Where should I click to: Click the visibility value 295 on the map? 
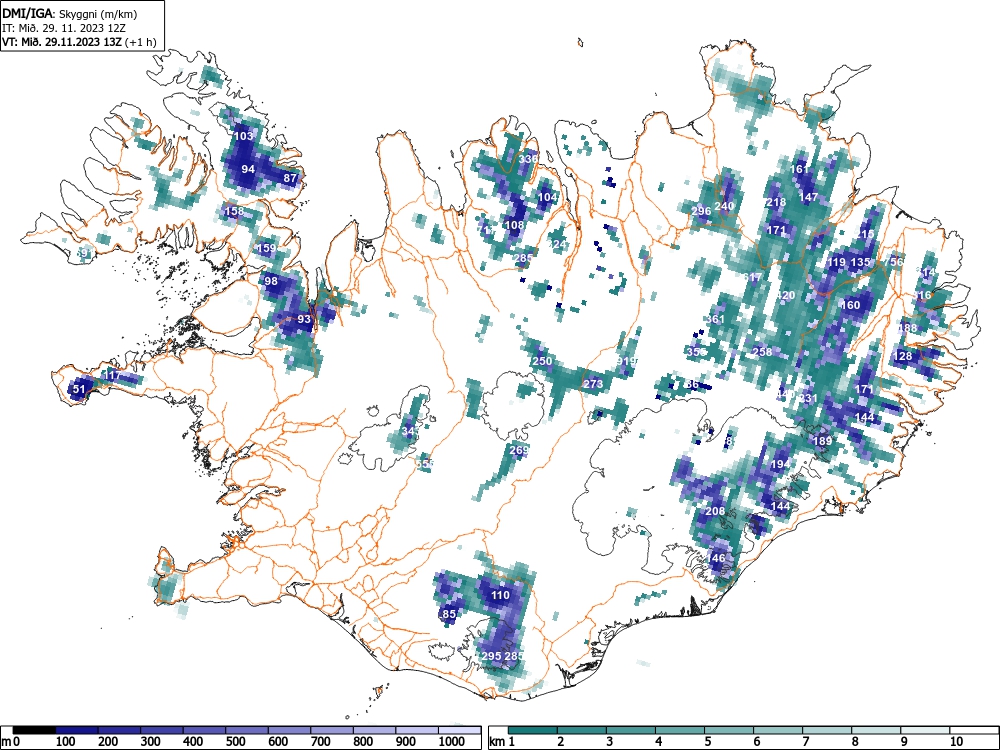[x=491, y=656]
